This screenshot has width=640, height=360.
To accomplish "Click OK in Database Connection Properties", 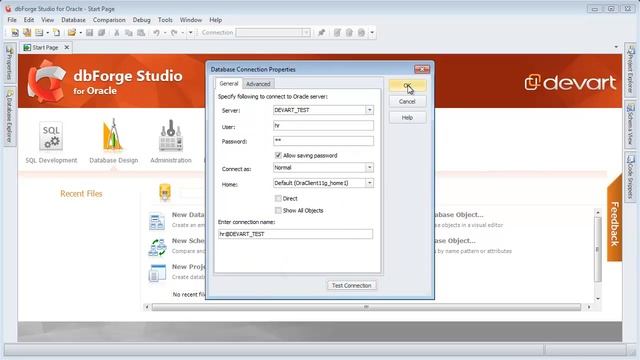I will (407, 85).
